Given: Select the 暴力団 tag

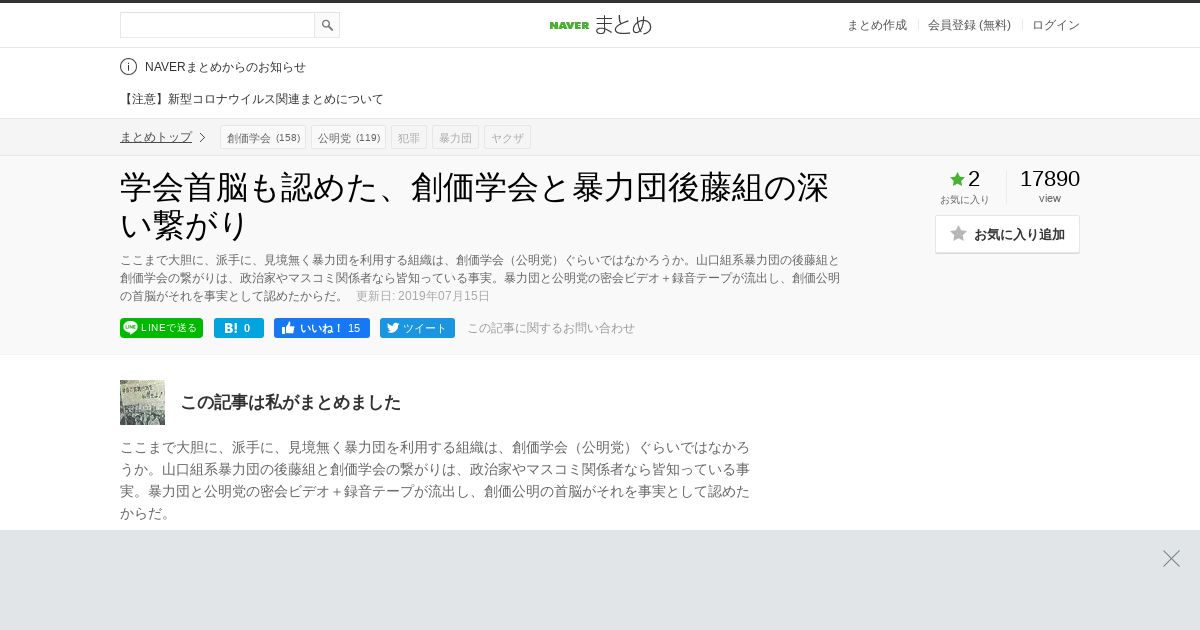Looking at the screenshot, I should [x=455, y=138].
